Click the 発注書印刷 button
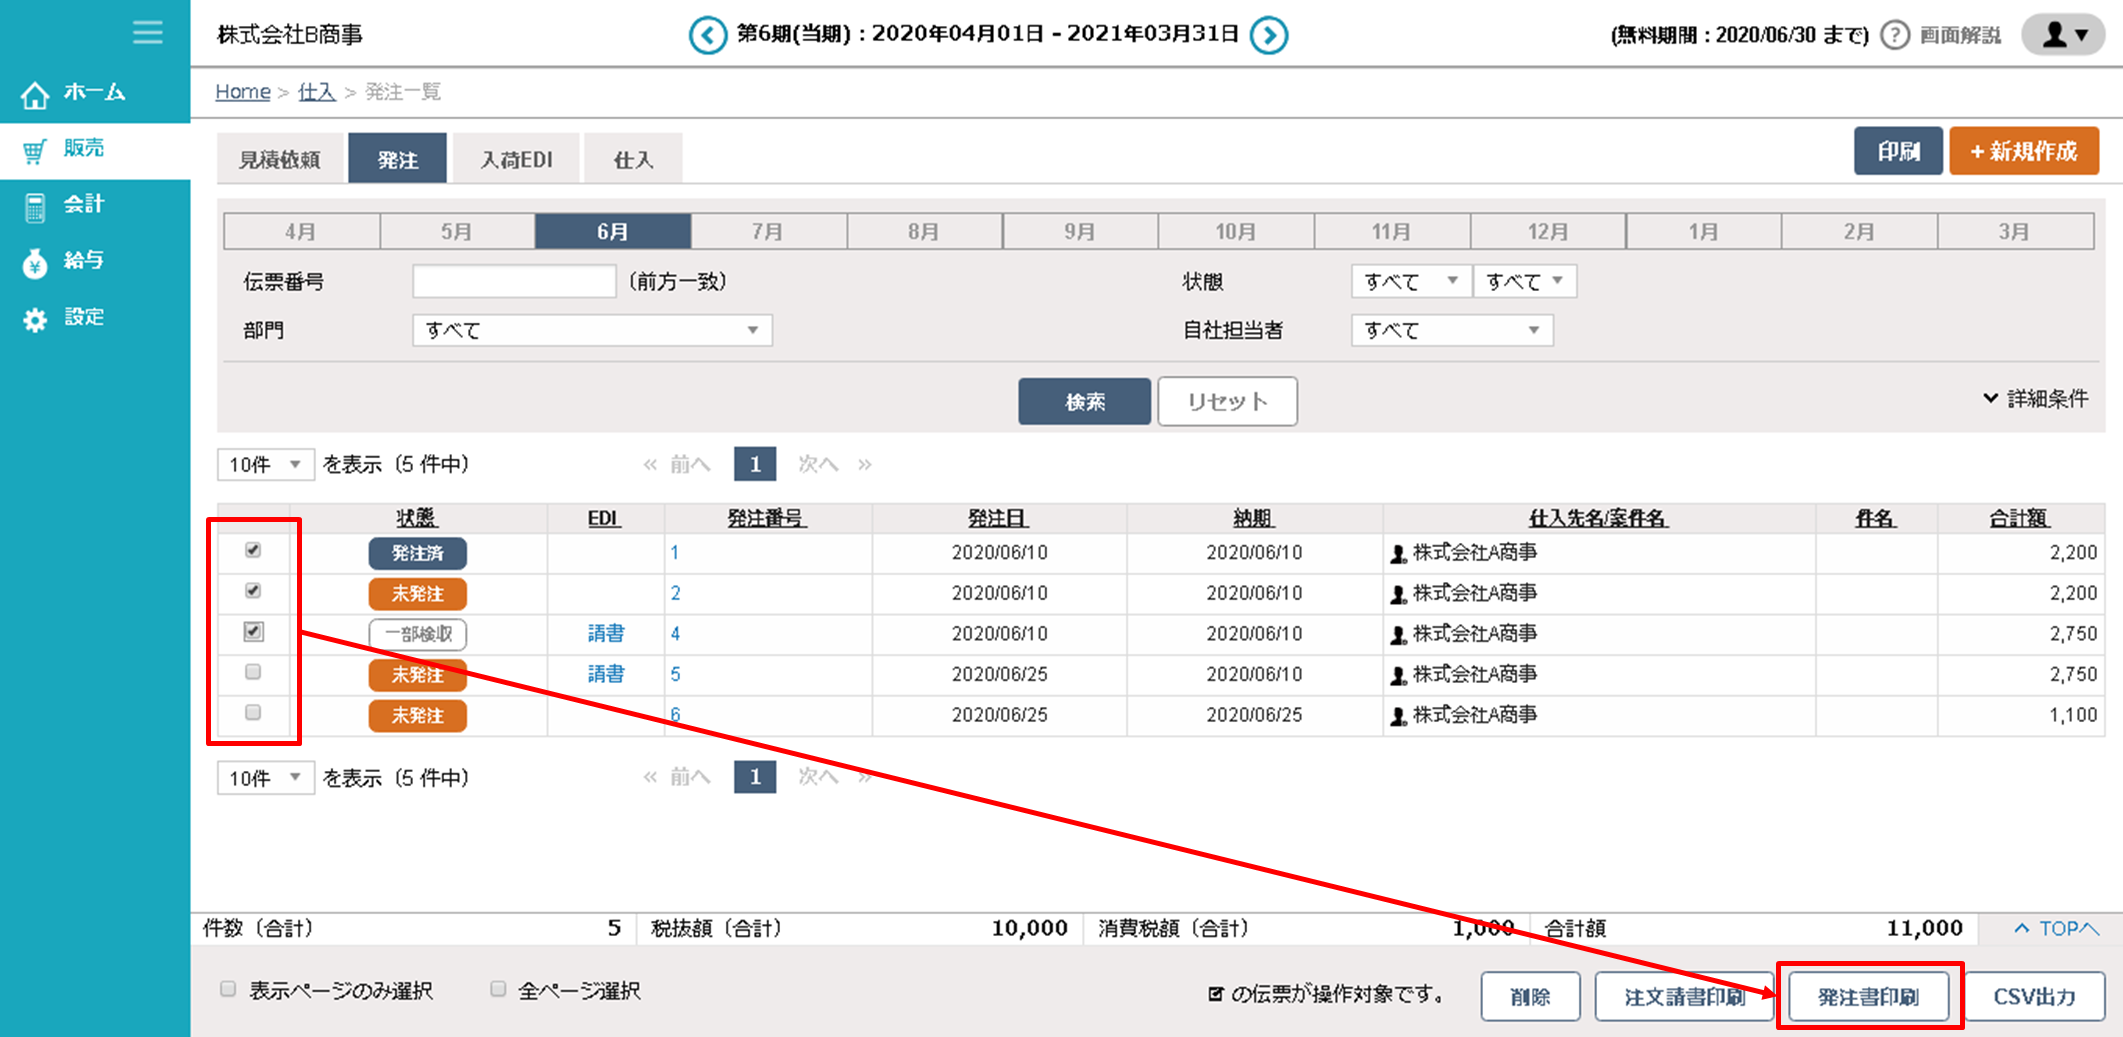This screenshot has height=1037, width=2123. point(1868,996)
